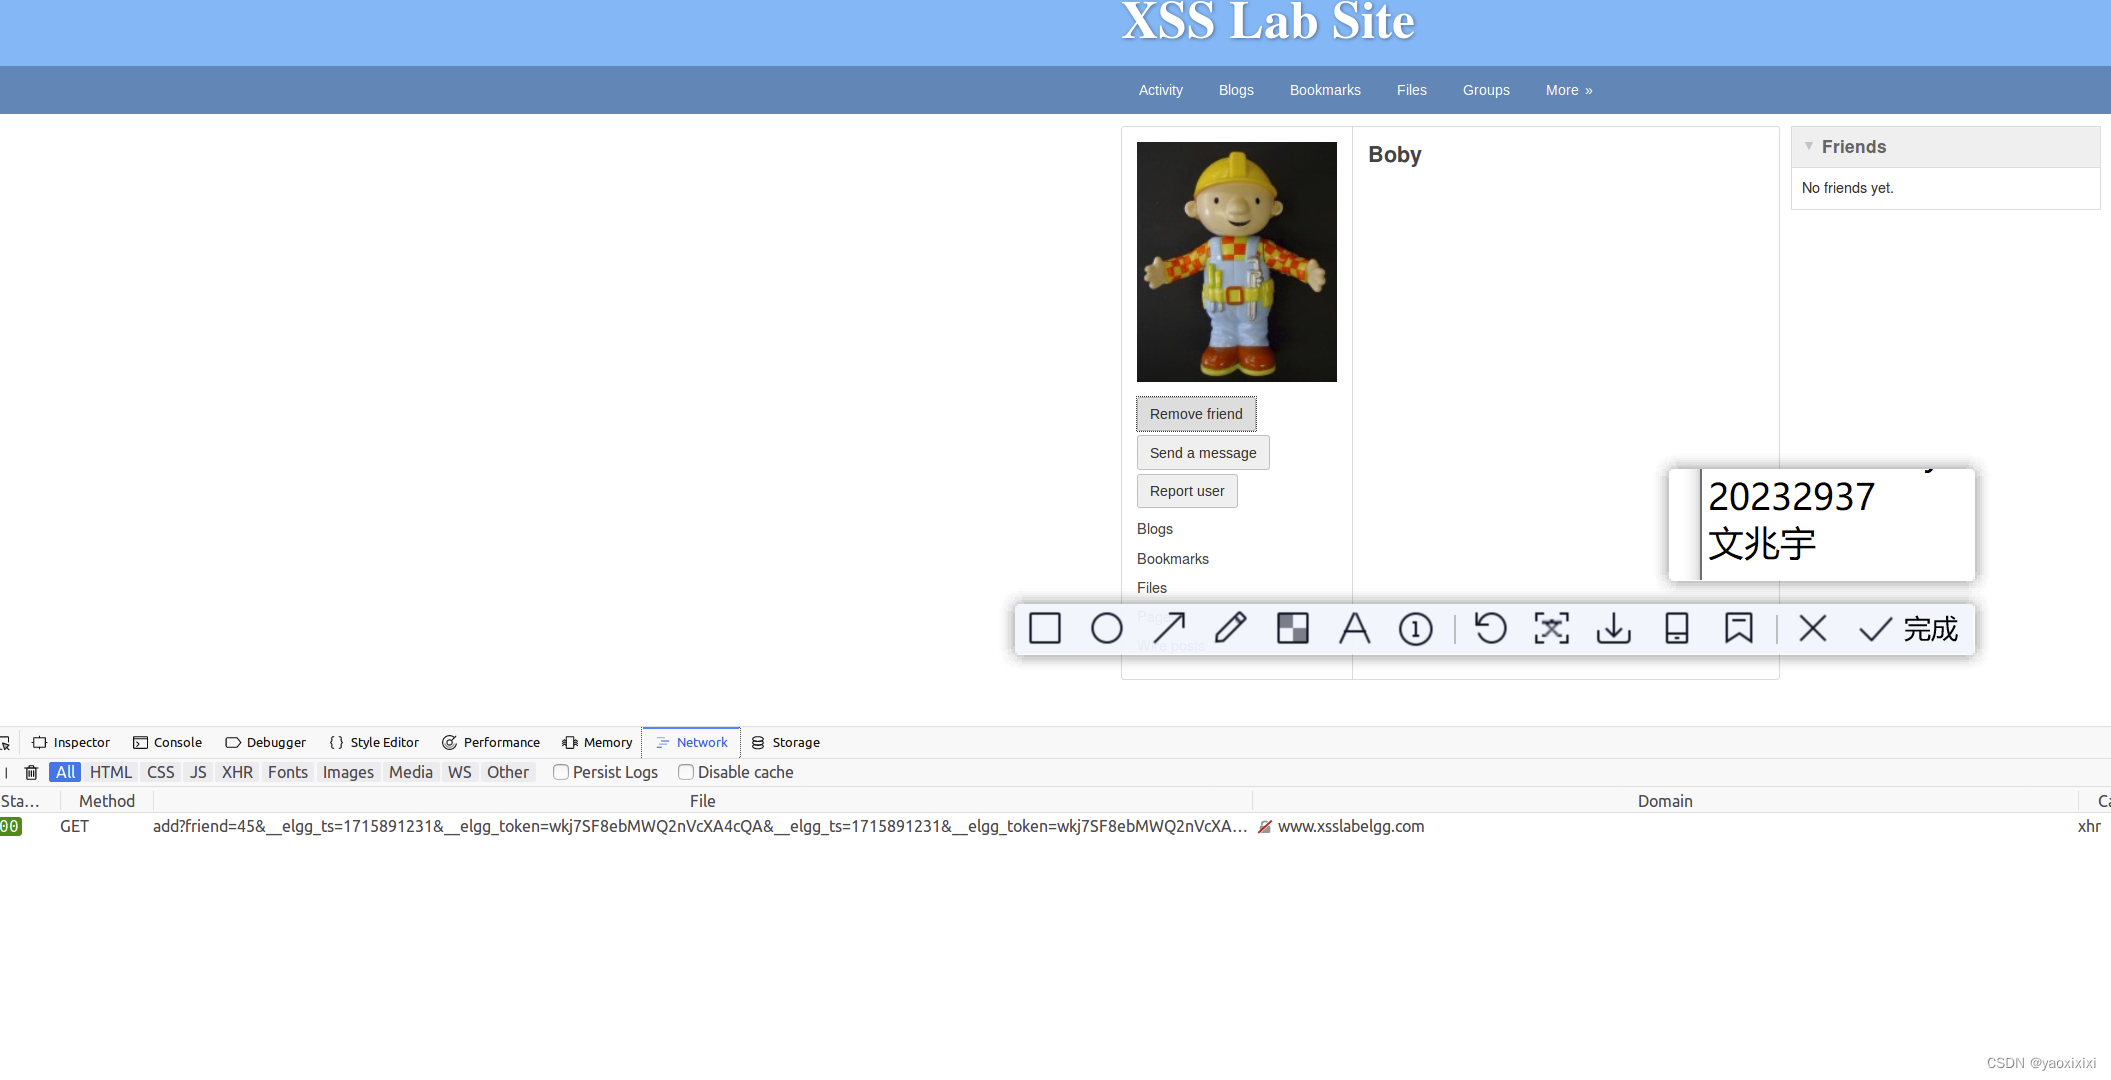This screenshot has height=1080, width=2111.
Task: Open the More » site menu
Action: pyautogui.click(x=1569, y=90)
